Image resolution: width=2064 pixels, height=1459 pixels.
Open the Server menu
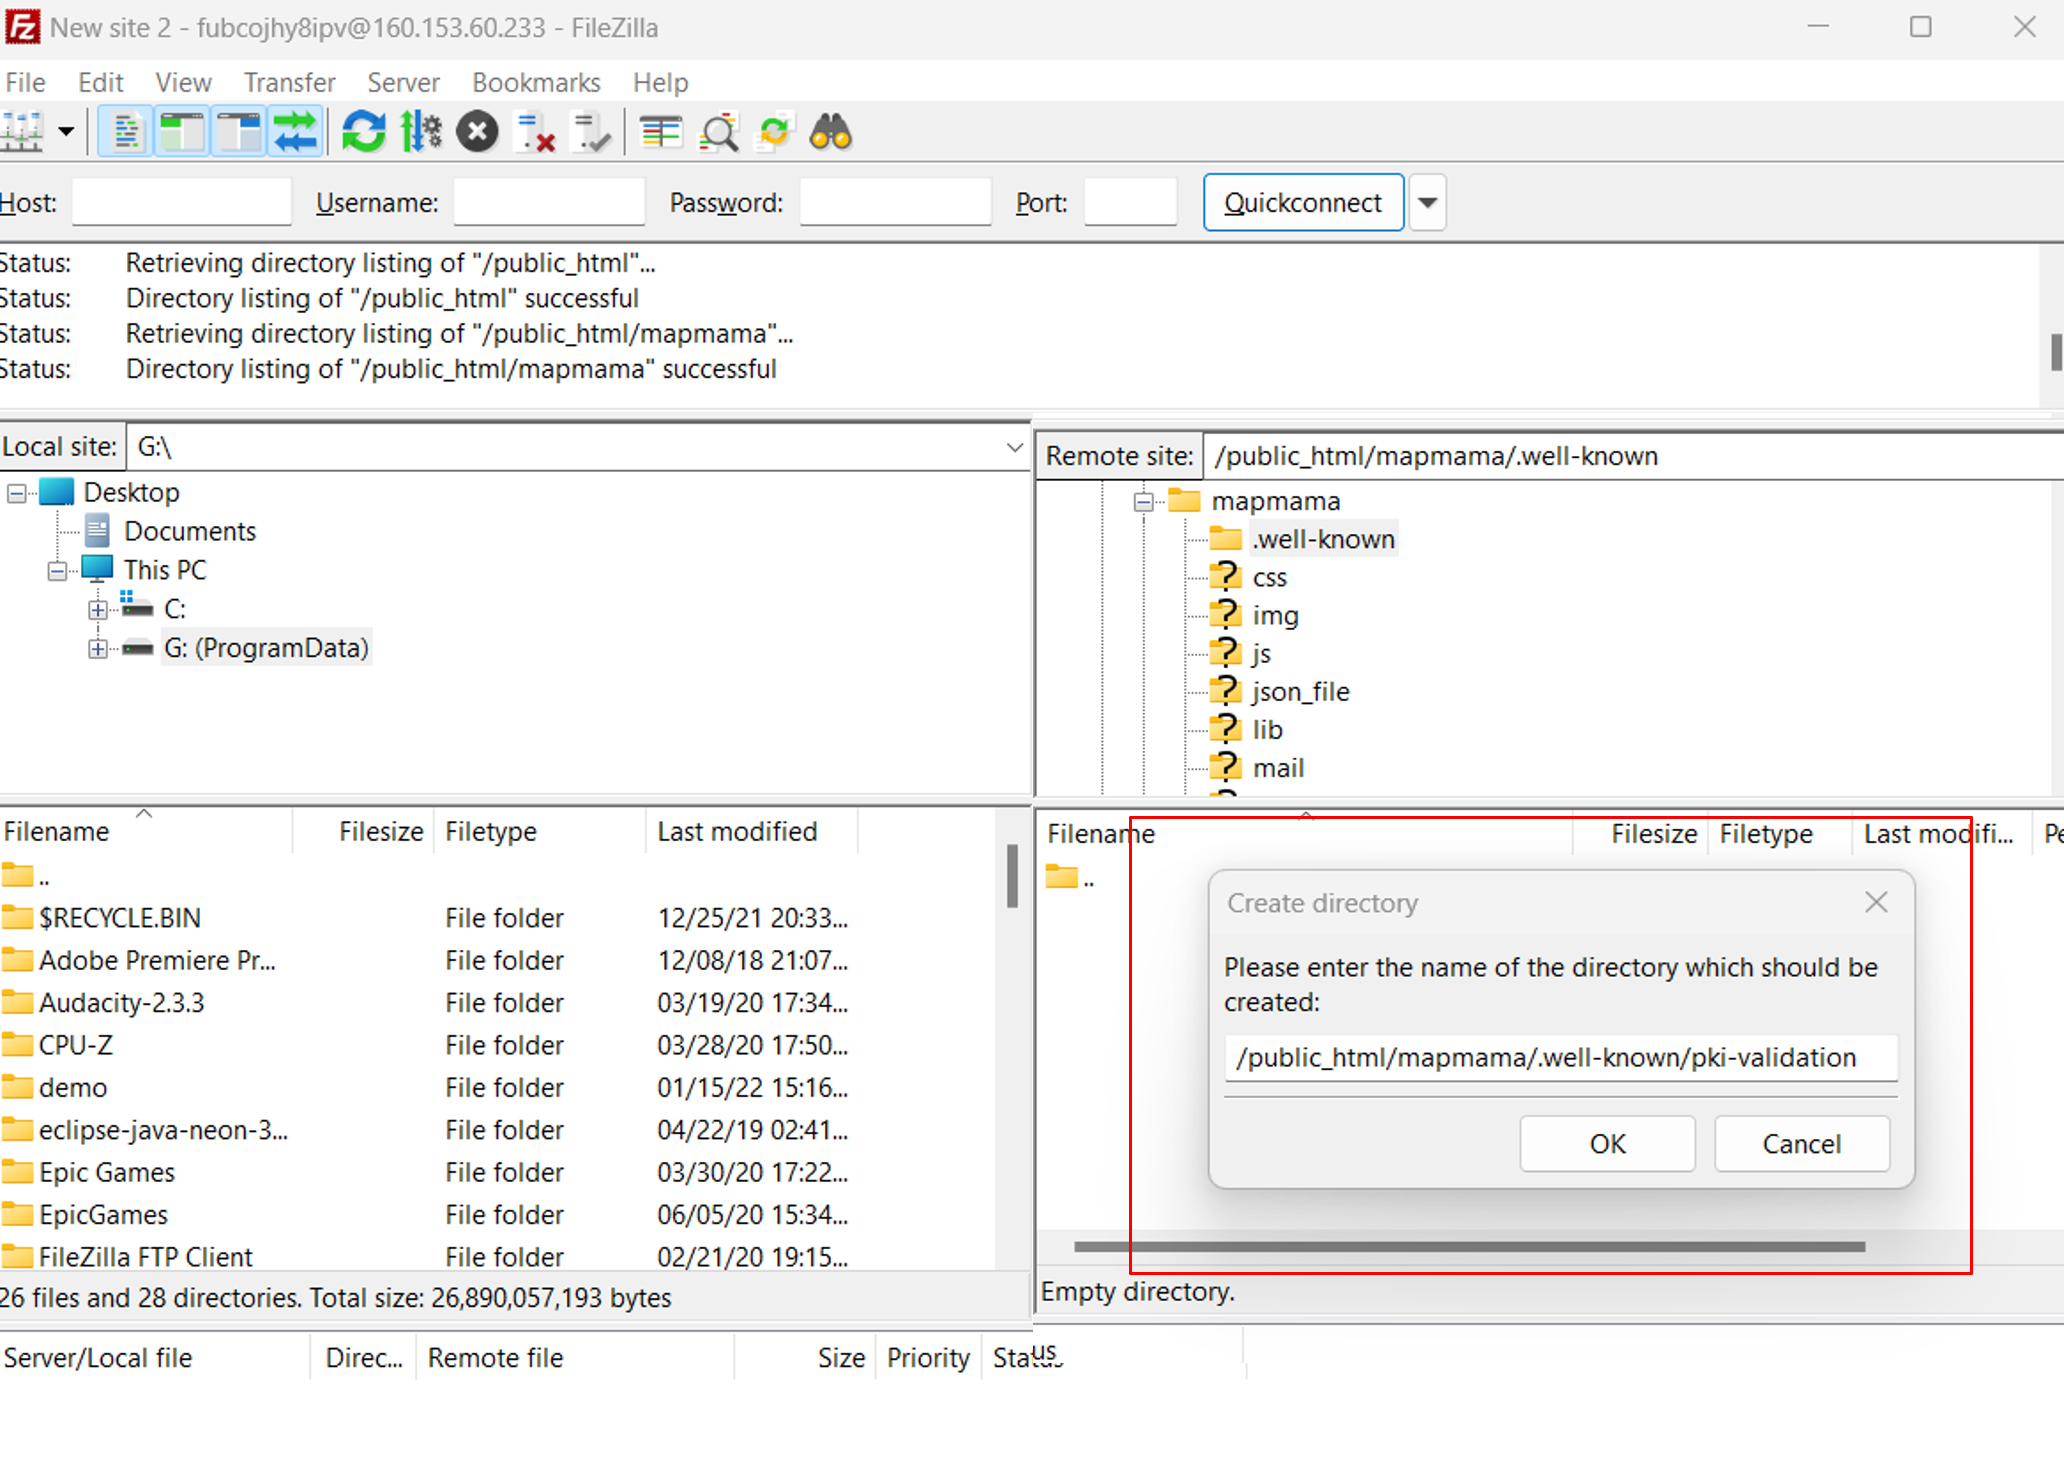coord(403,82)
